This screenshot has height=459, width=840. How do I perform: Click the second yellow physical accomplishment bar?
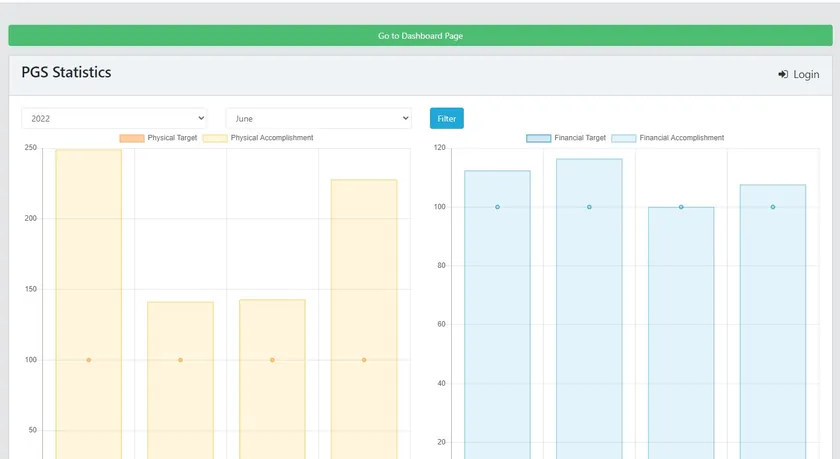tap(181, 380)
